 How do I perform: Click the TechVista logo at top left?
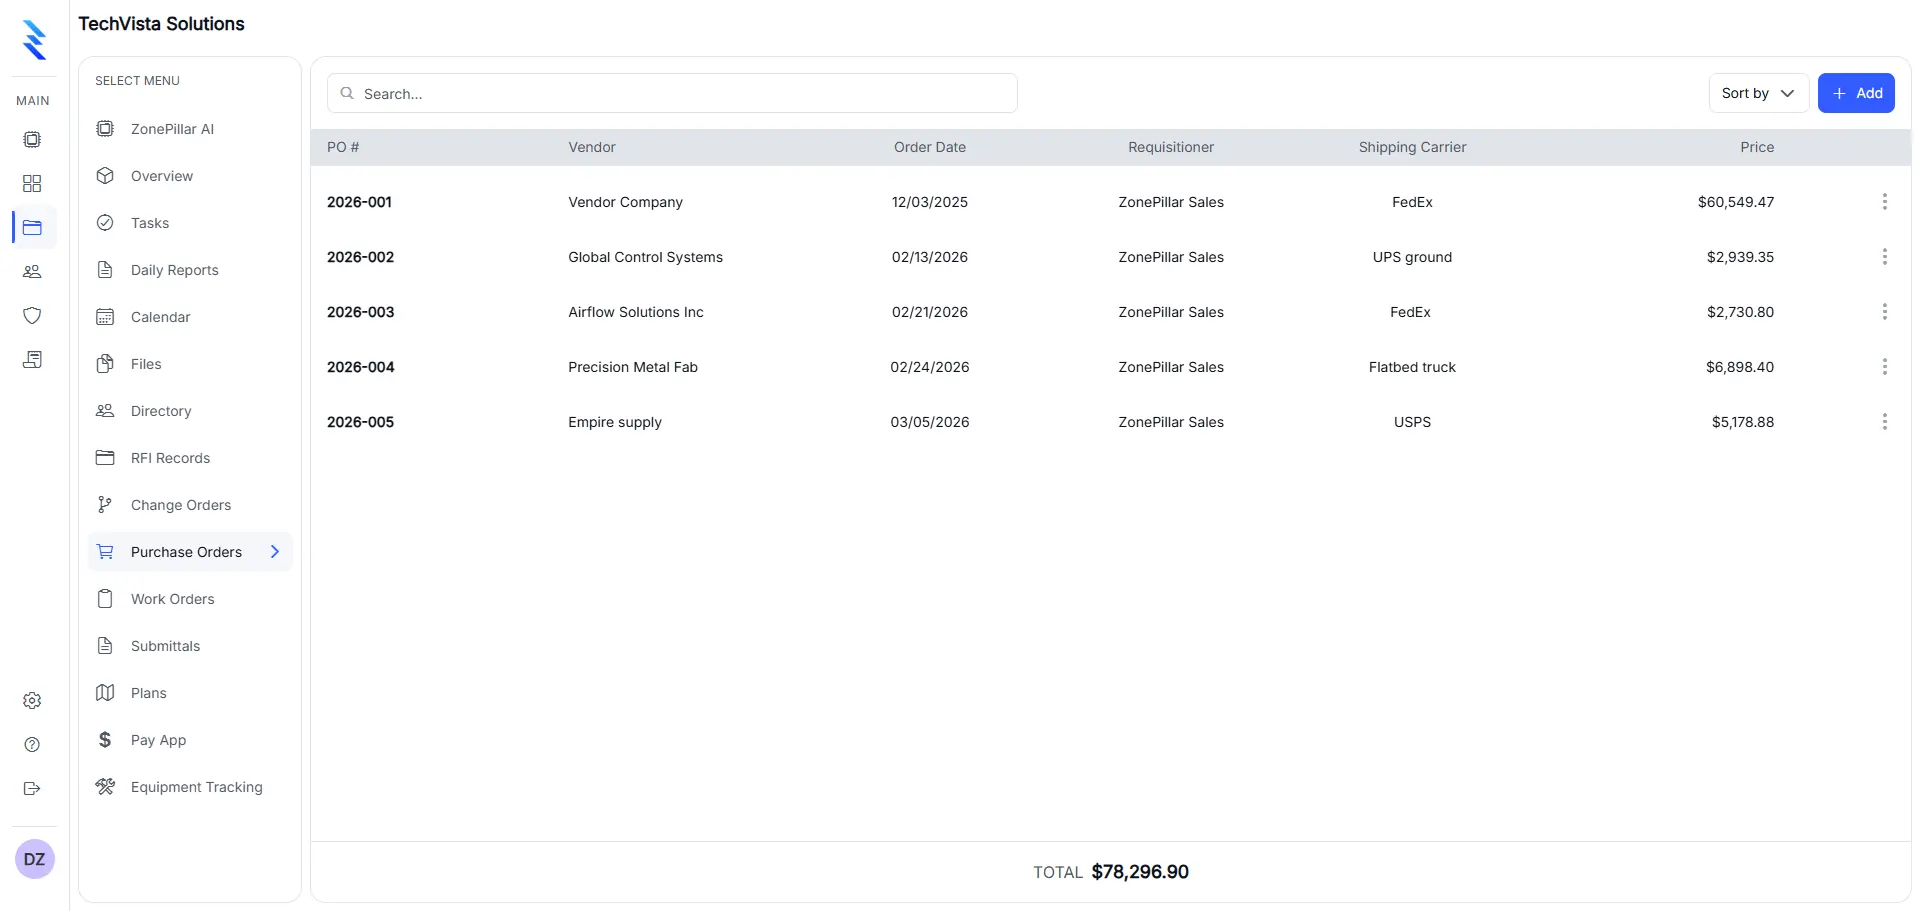pos(33,40)
